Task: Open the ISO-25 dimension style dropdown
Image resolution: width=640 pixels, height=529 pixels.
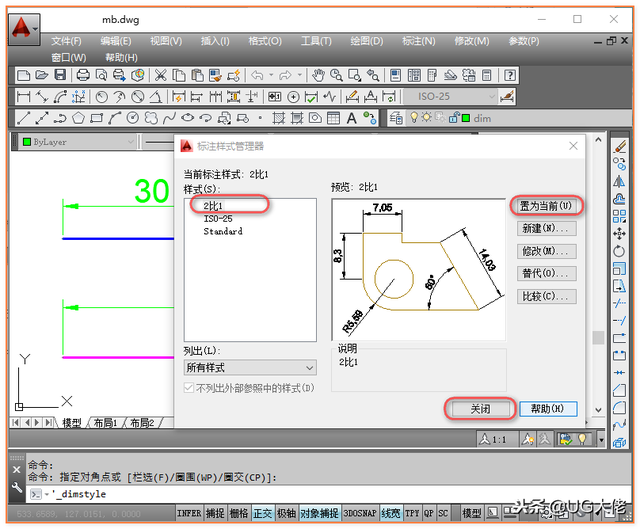Action: click(450, 97)
